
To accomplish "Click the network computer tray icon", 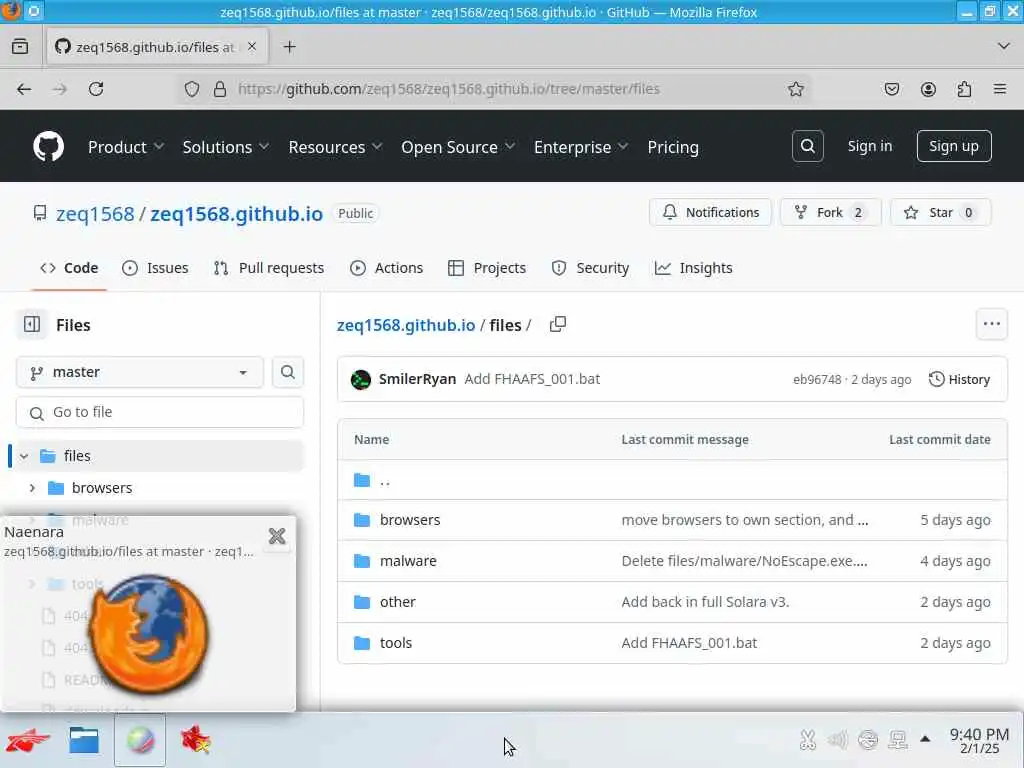I will [898, 740].
